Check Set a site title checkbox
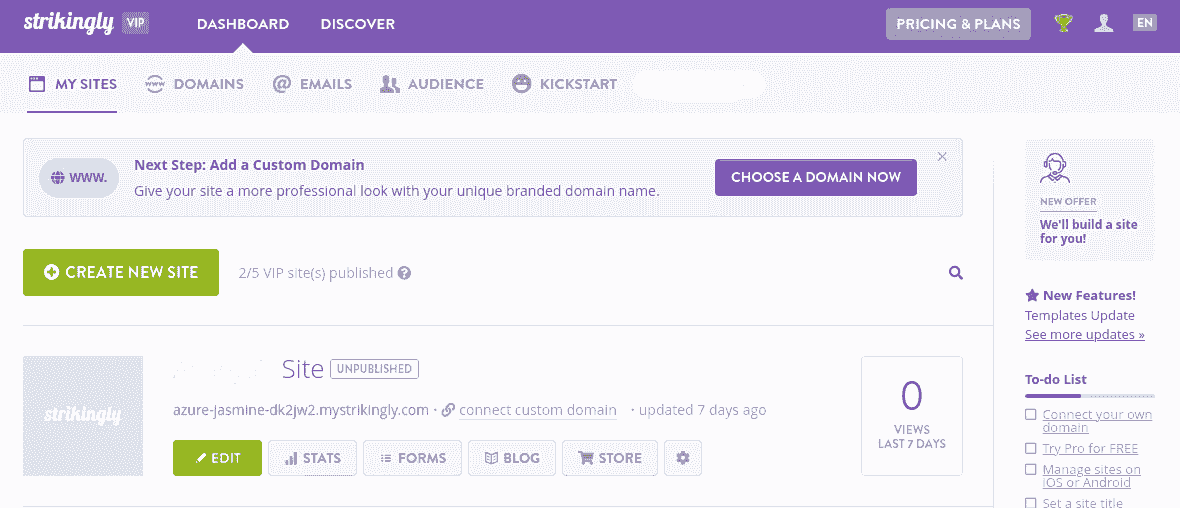The width and height of the screenshot is (1180, 508). 1031,503
